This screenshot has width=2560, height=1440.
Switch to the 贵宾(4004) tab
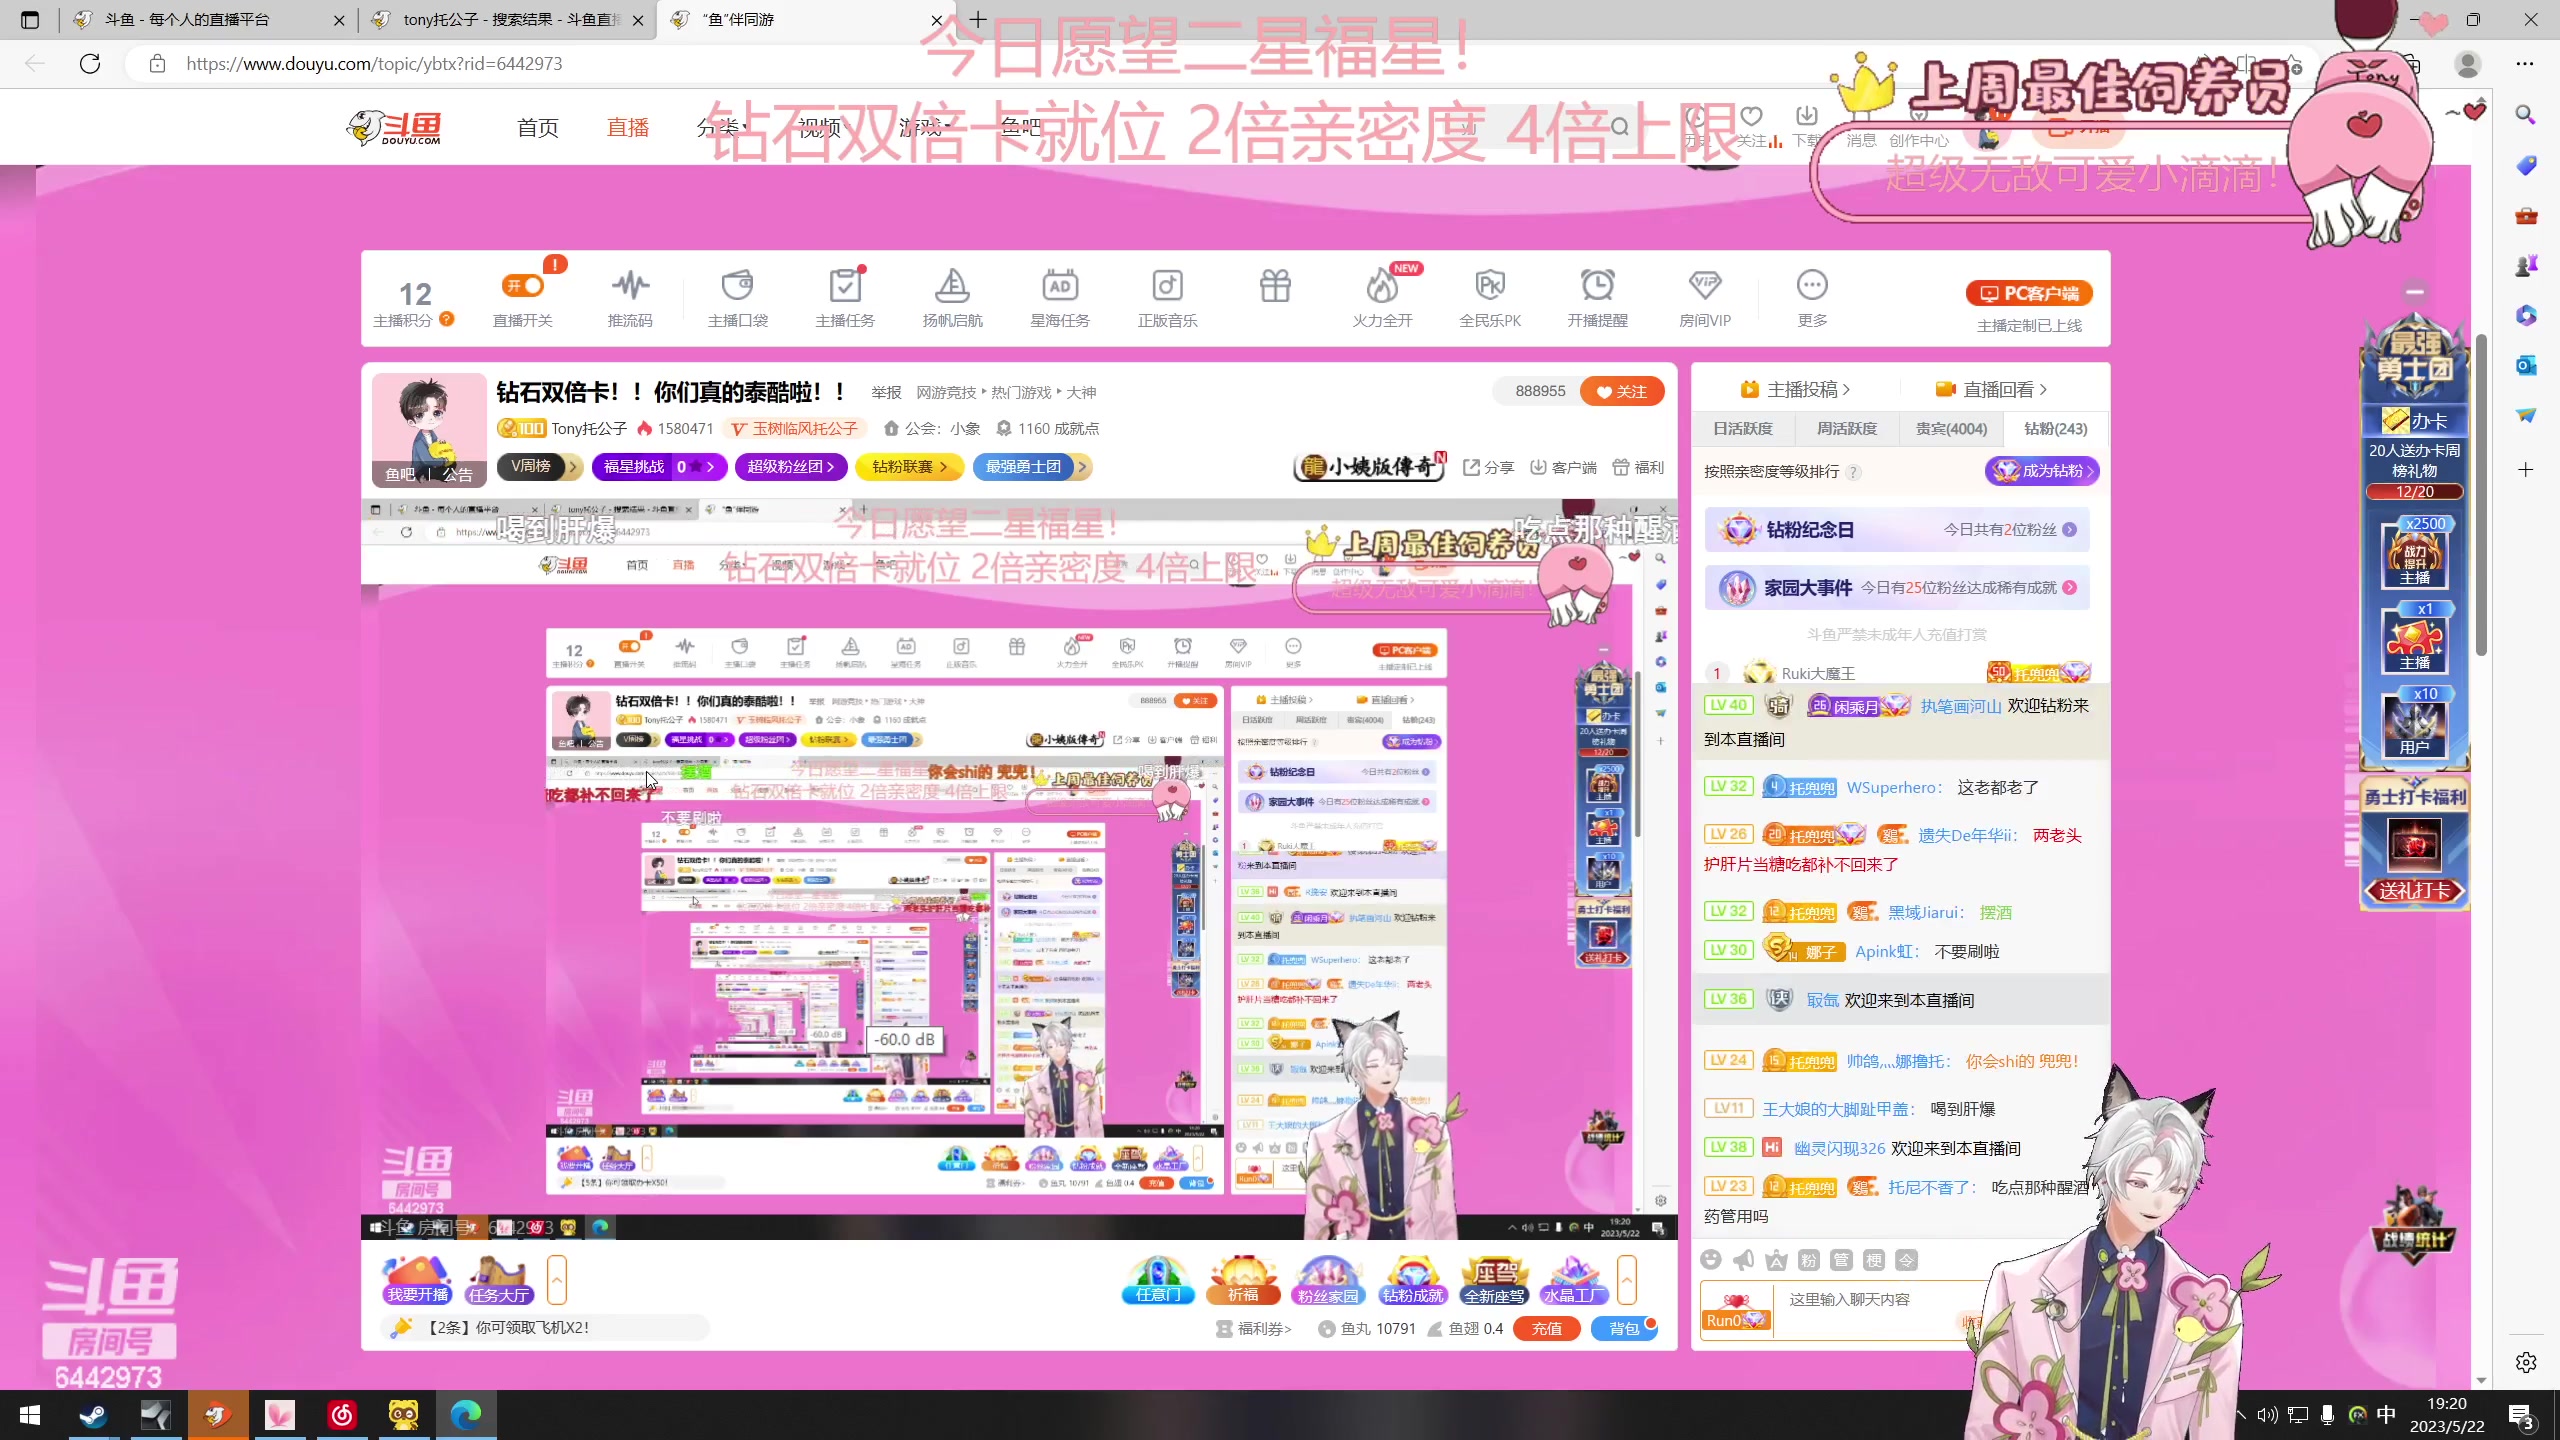click(1951, 428)
